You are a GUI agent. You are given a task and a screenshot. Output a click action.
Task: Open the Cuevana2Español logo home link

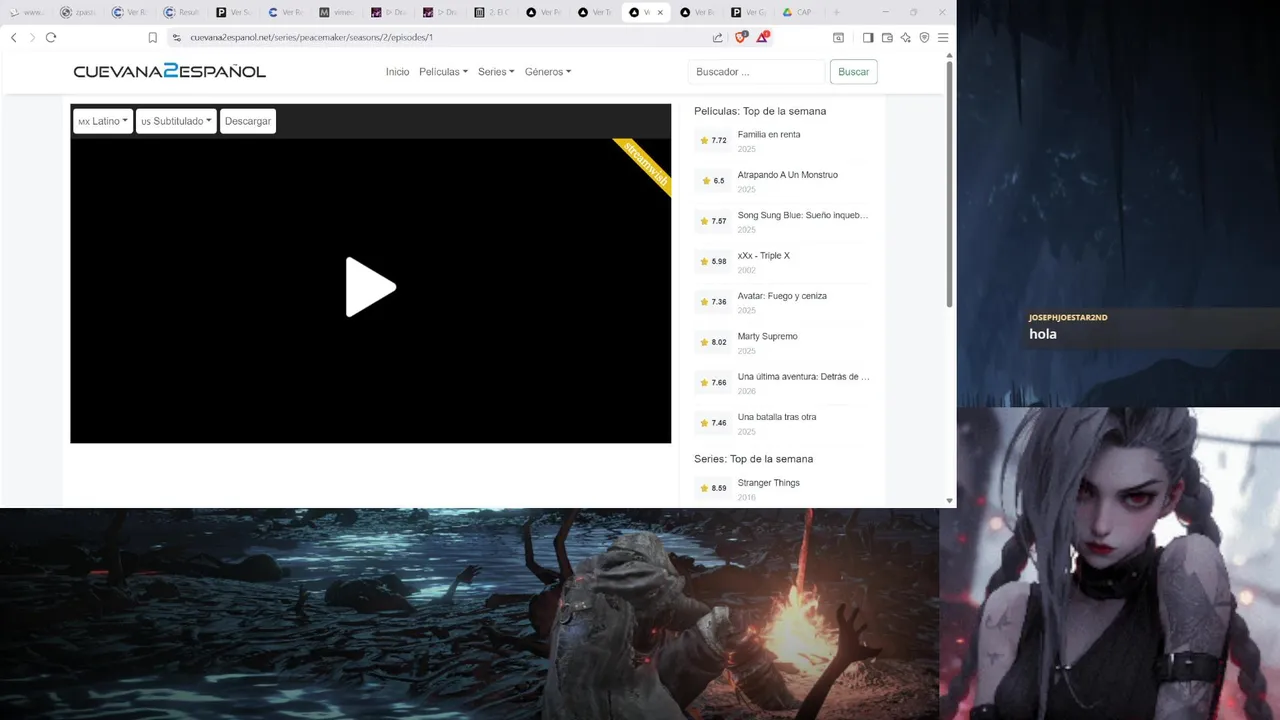coord(169,72)
